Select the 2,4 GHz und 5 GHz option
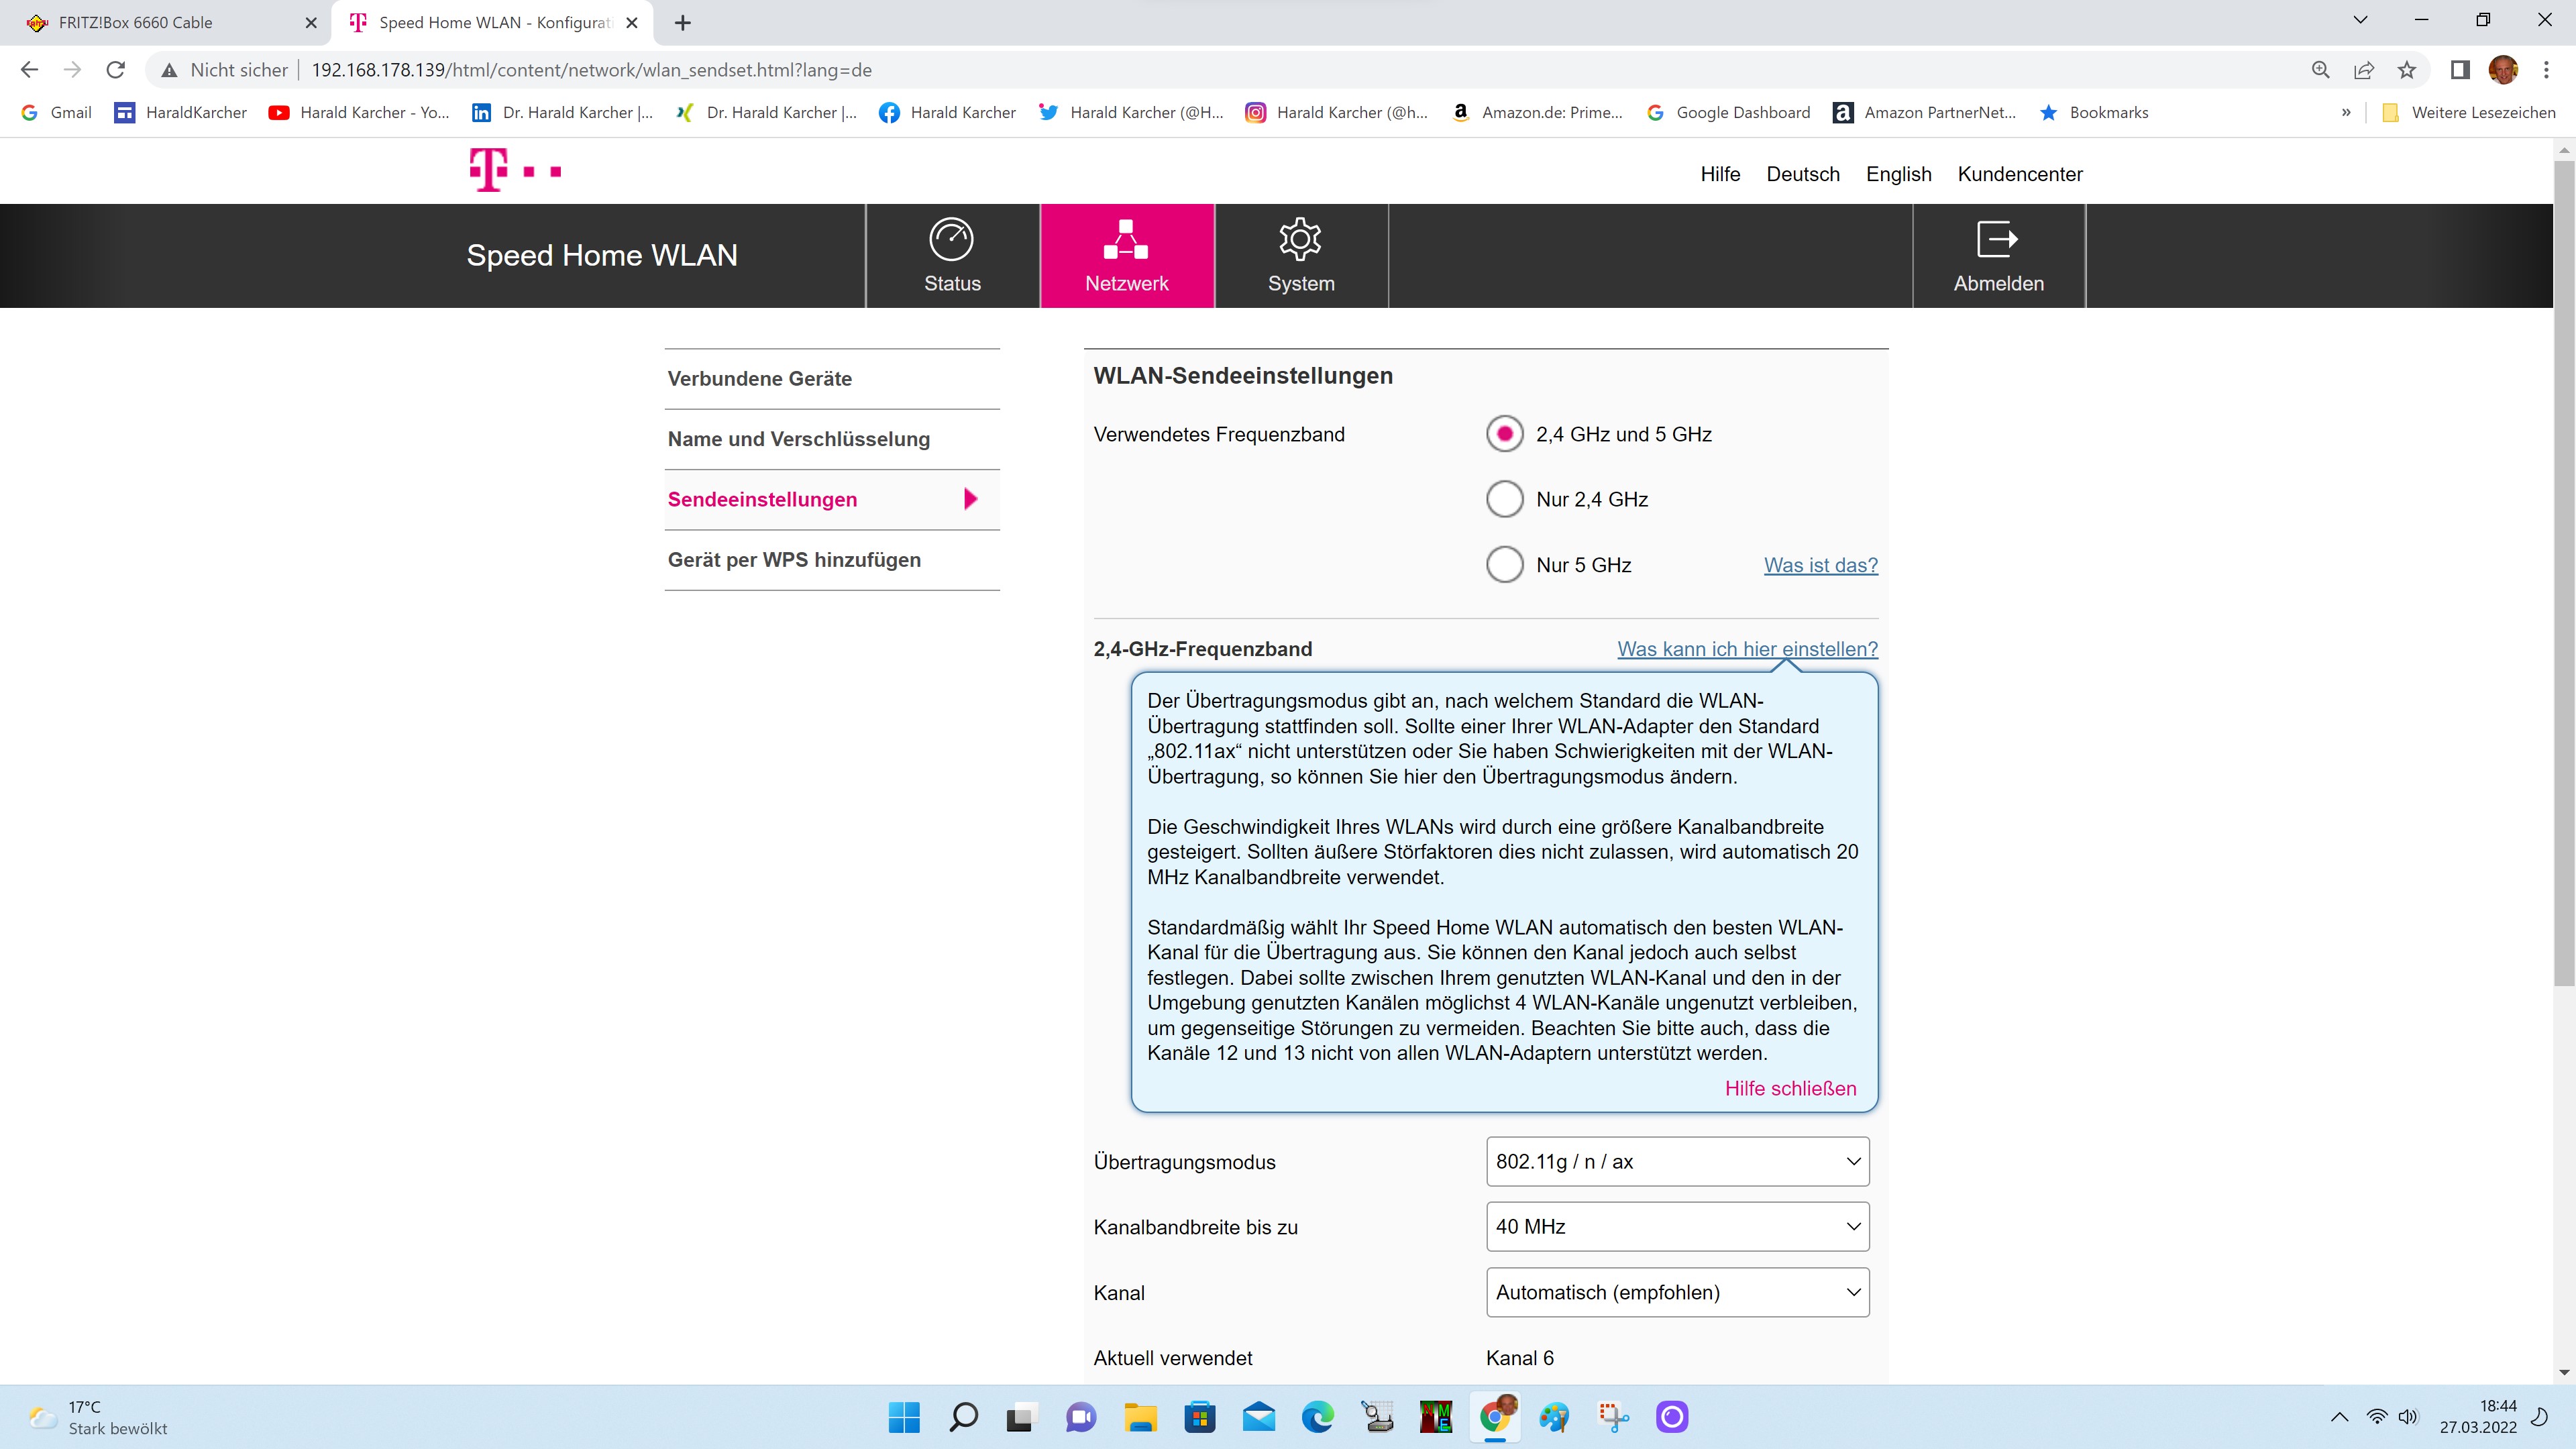This screenshot has width=2576, height=1449. tap(1504, 434)
